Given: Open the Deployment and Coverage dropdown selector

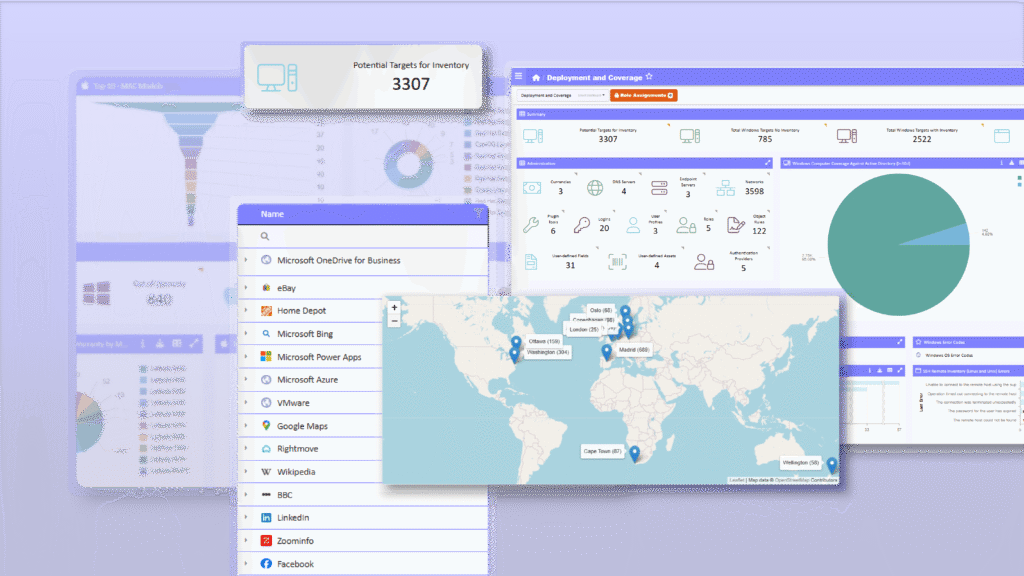Looking at the screenshot, I should tap(592, 95).
